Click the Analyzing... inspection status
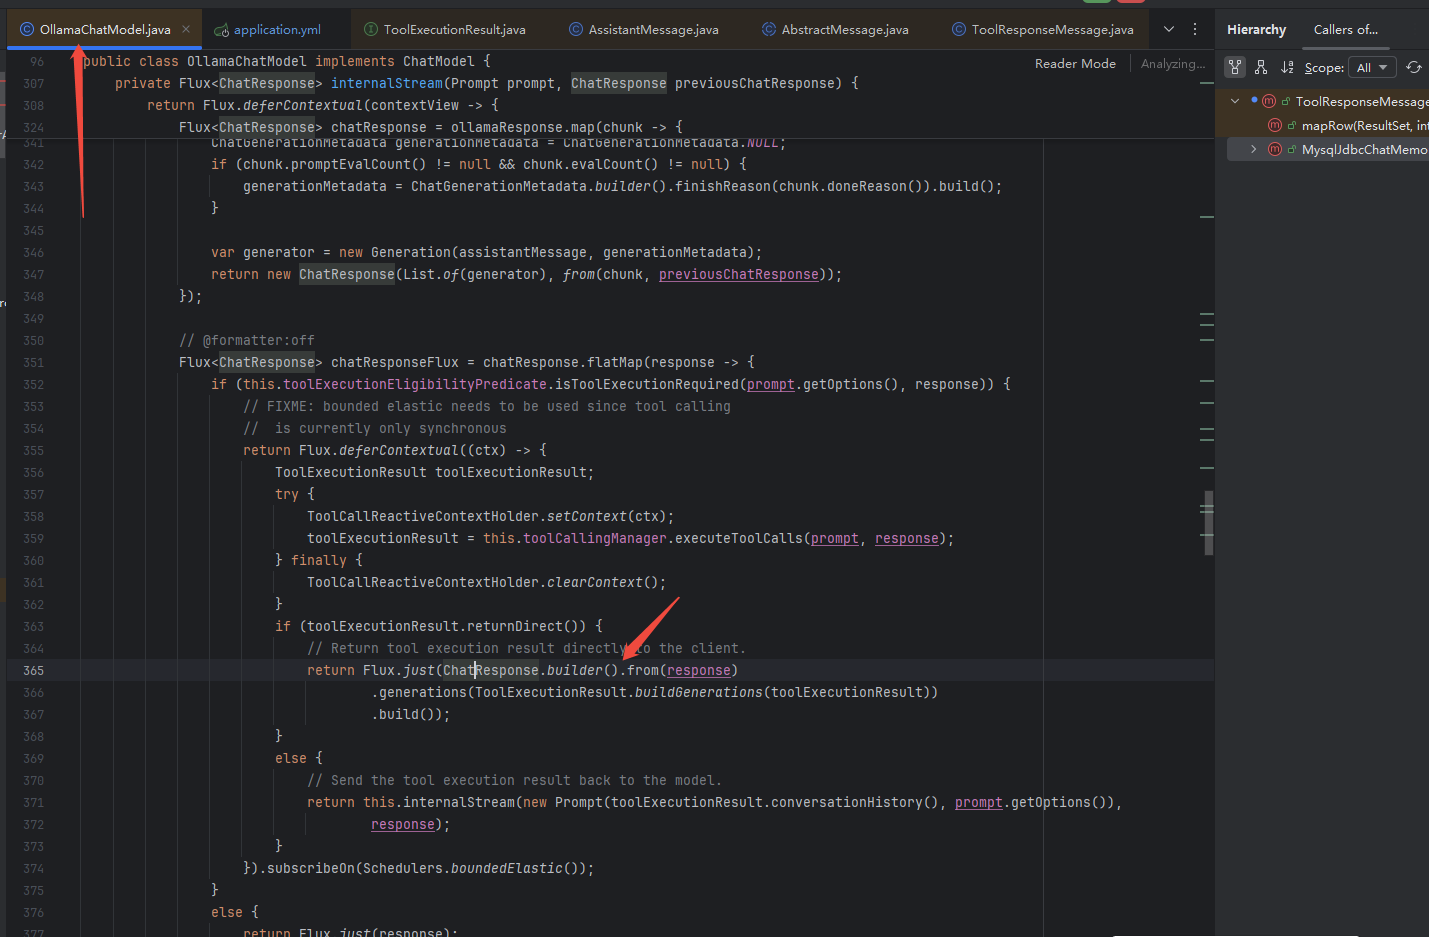The image size is (1429, 937). [1172, 63]
